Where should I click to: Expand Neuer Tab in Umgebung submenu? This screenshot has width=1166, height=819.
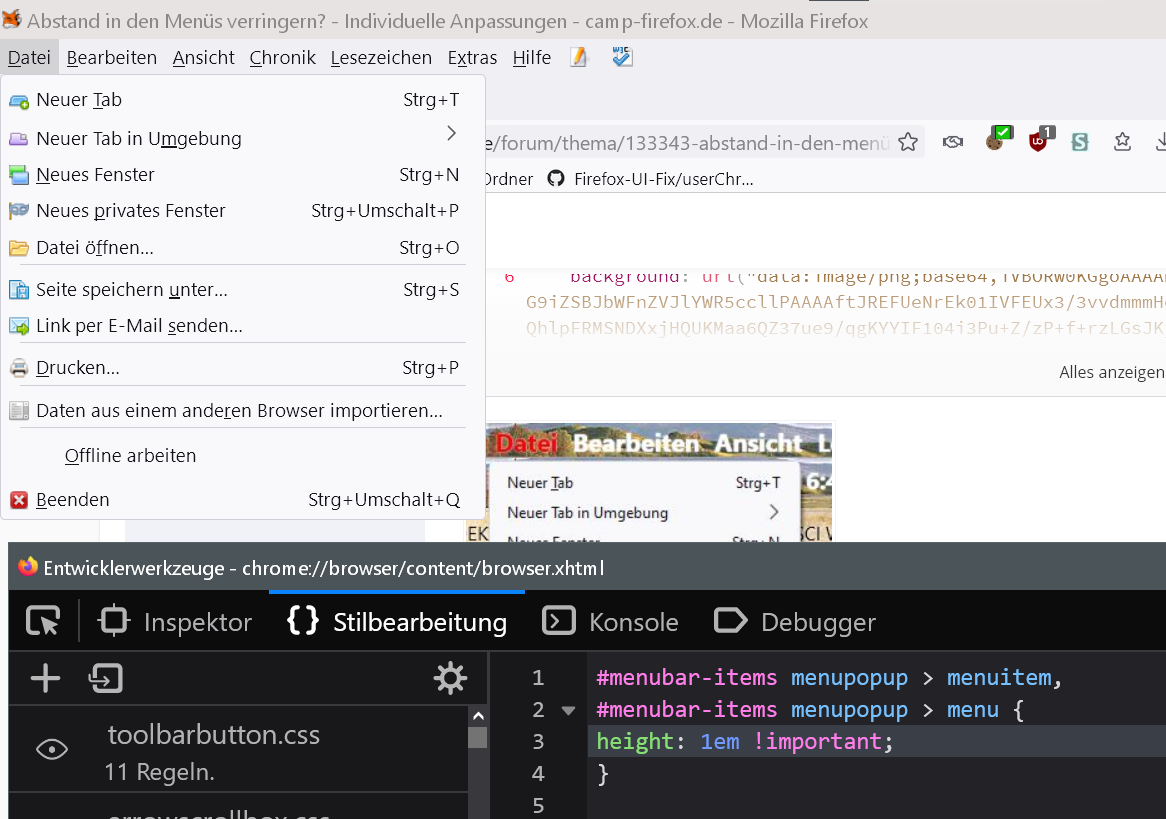click(x=451, y=134)
